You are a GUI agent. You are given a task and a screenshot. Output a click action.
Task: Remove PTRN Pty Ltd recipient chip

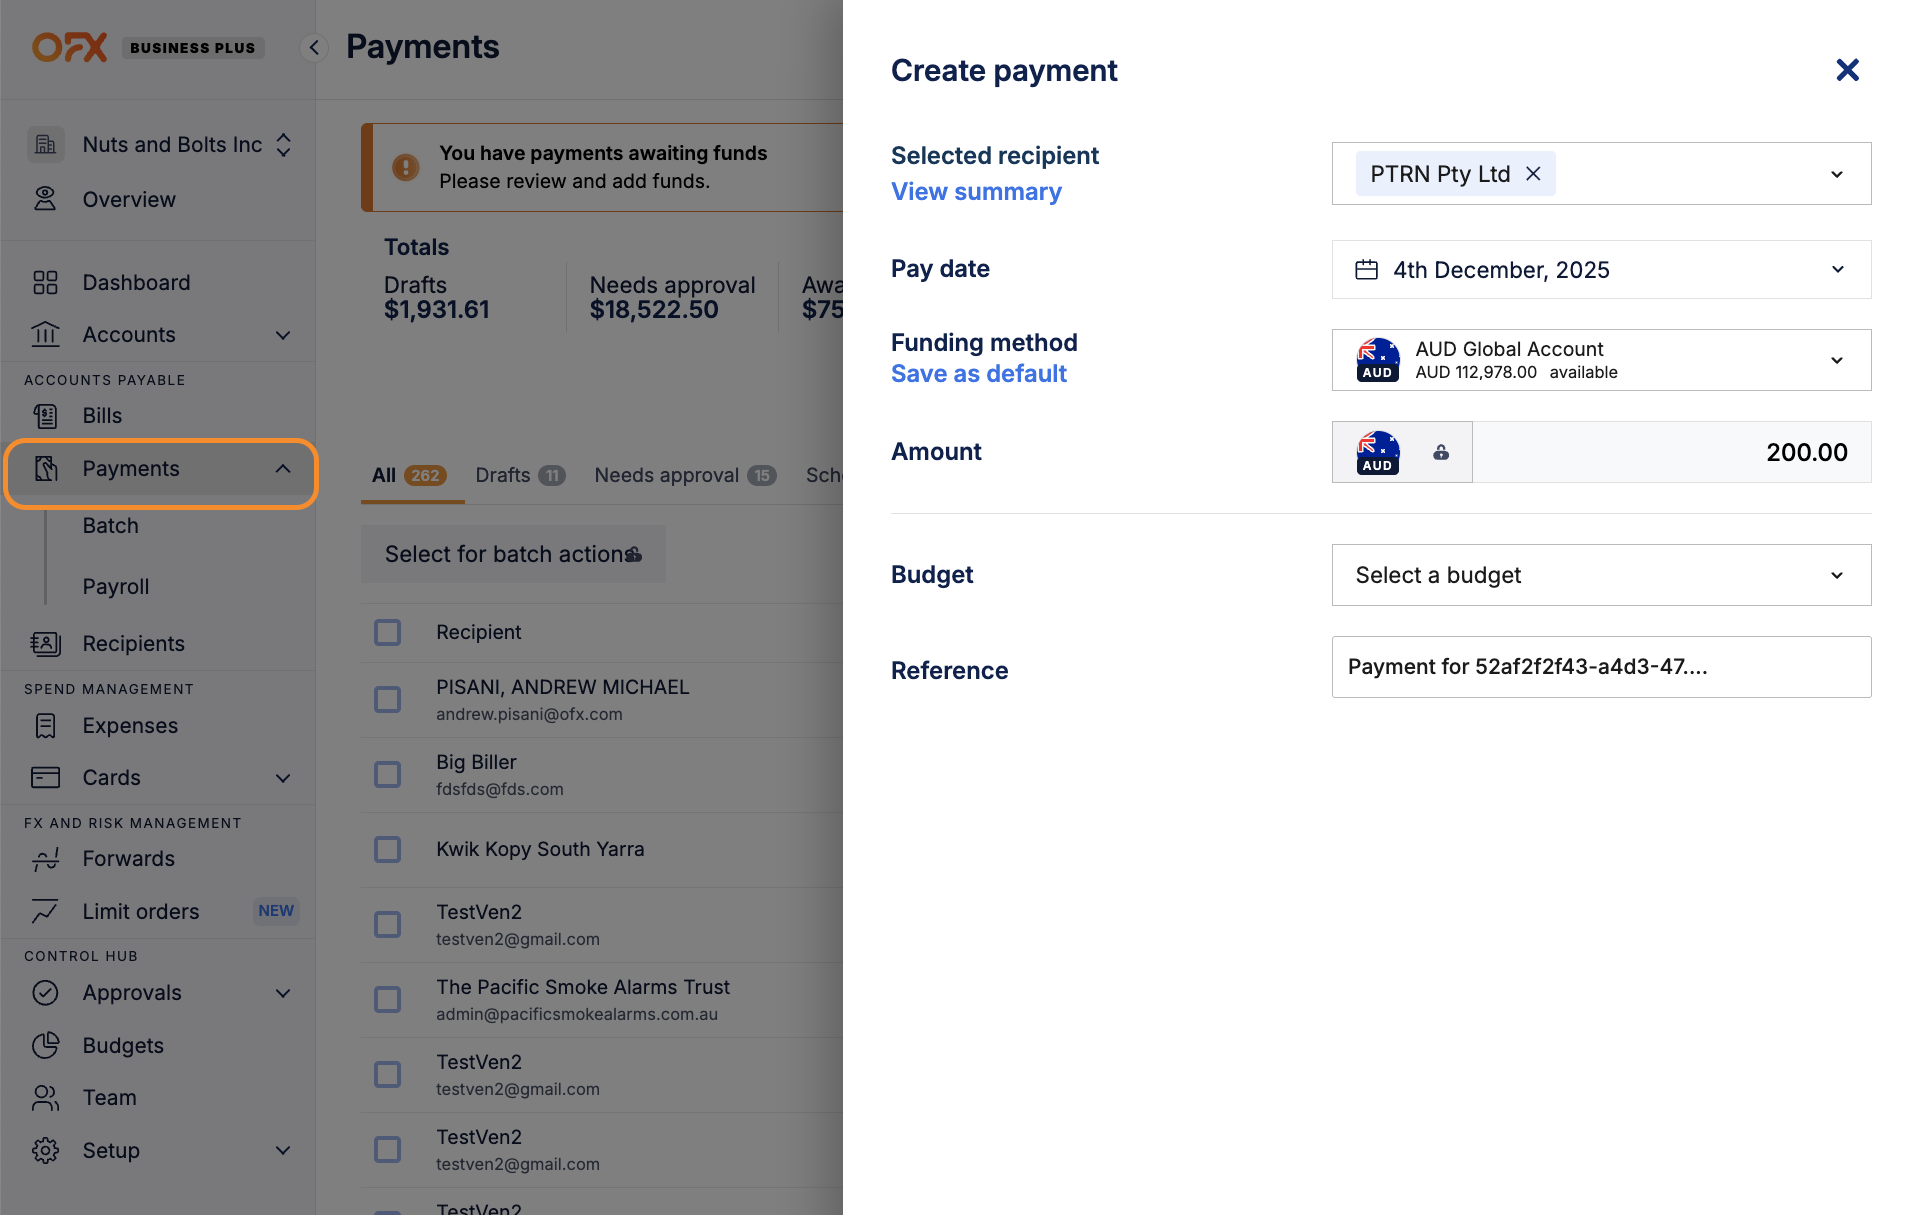point(1532,174)
